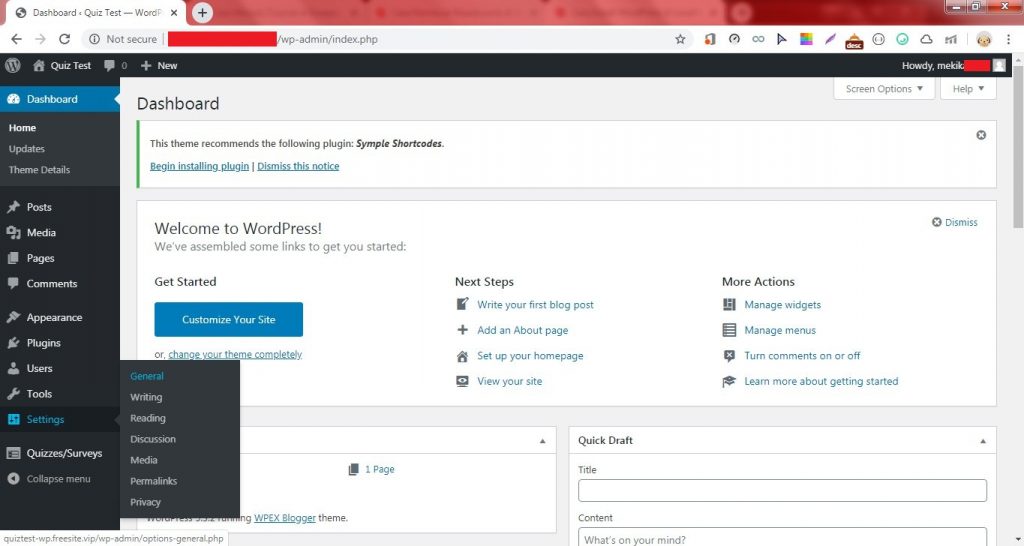Screen dimensions: 1024x546
Task: Expand the Screen Options panel
Action: click(884, 89)
